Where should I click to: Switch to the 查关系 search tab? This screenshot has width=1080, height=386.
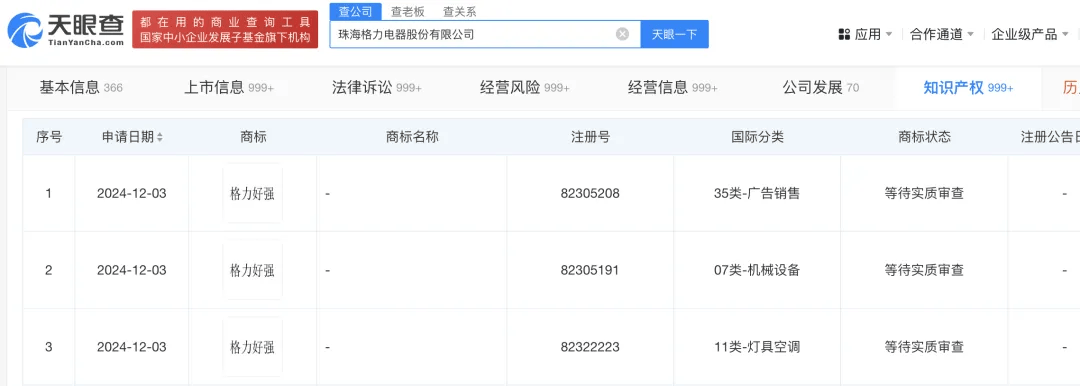[459, 12]
